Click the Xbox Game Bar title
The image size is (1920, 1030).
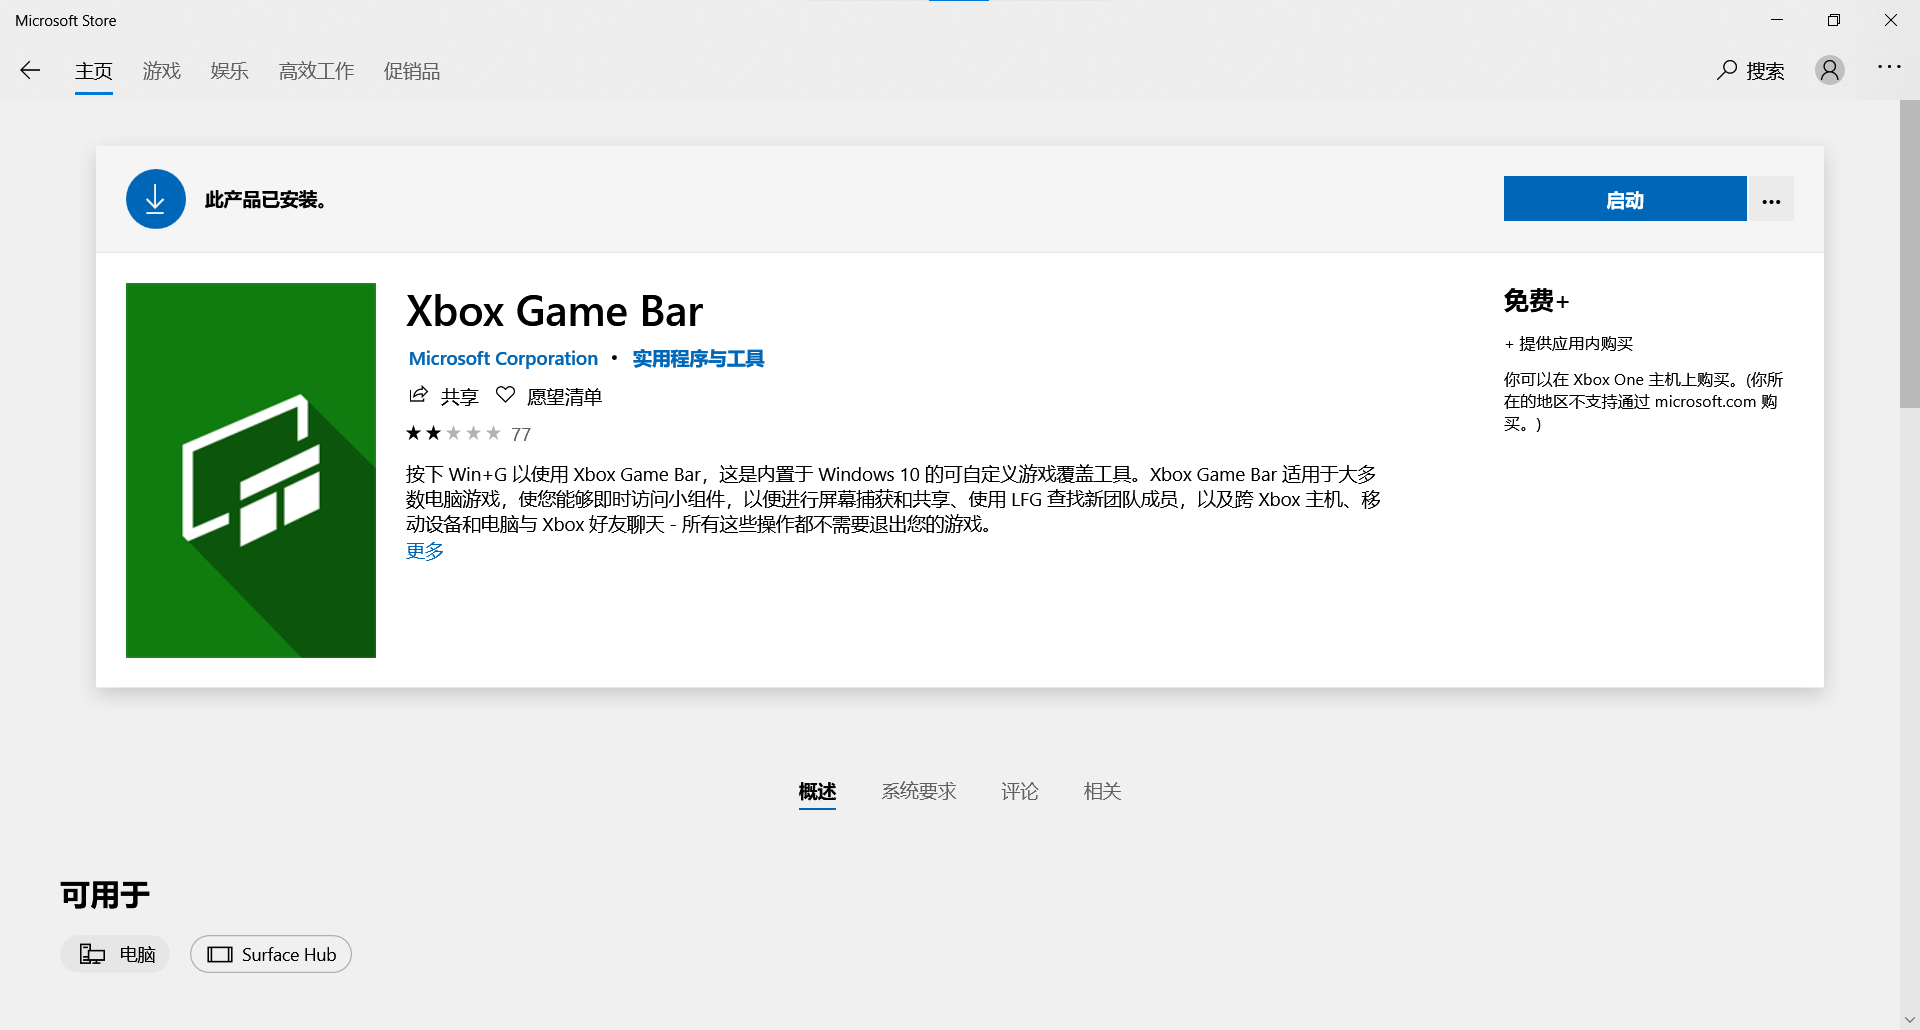point(555,311)
